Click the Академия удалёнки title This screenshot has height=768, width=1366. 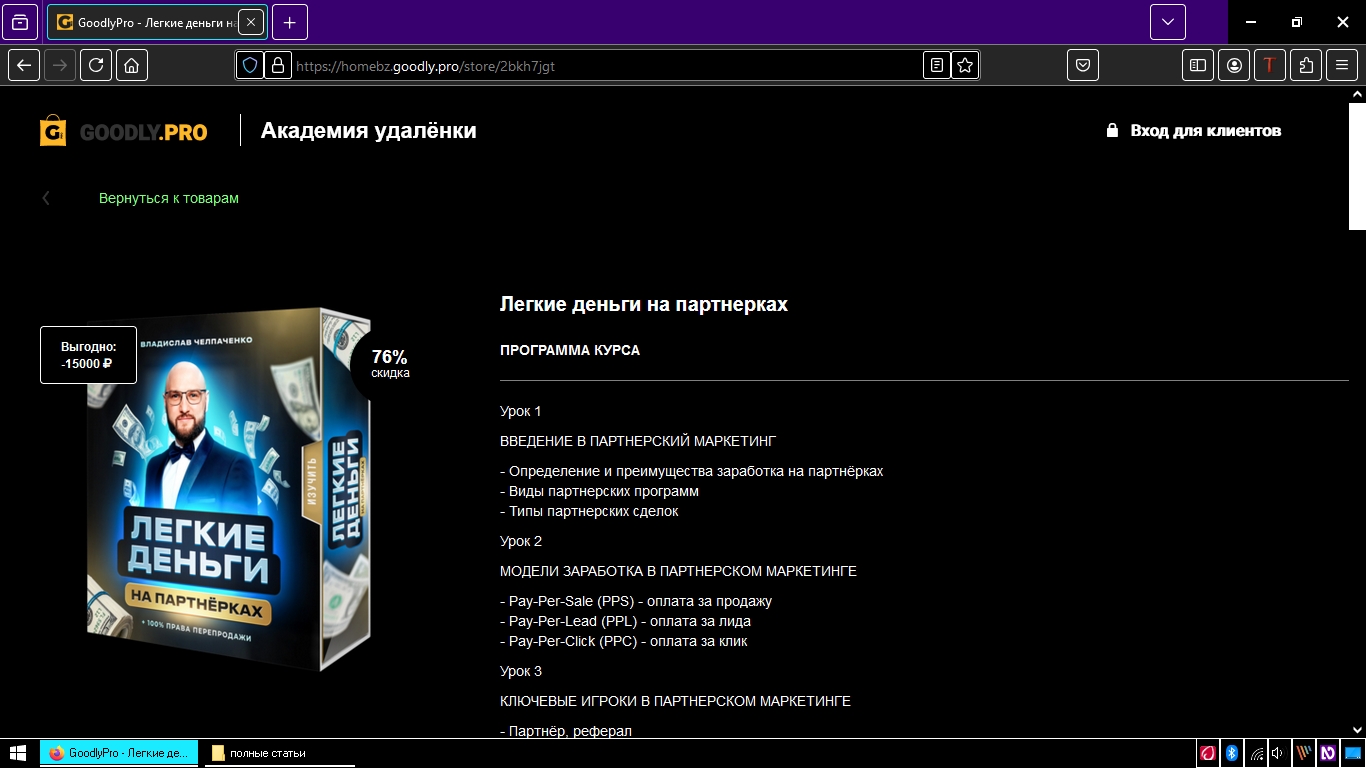[x=368, y=131]
